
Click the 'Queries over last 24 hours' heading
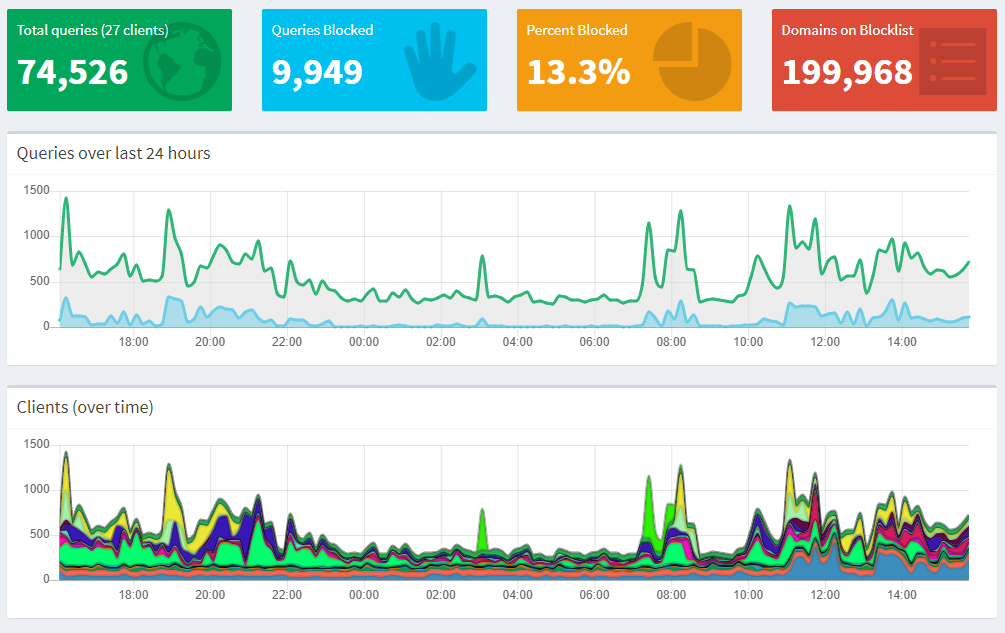[113, 153]
